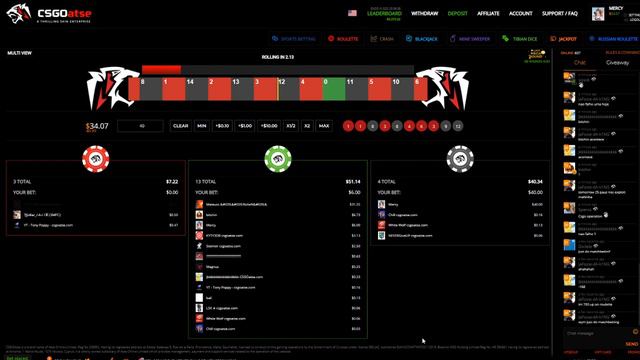Image resolution: width=640 pixels, height=360 pixels.
Task: Double the bet with X2
Action: point(307,126)
